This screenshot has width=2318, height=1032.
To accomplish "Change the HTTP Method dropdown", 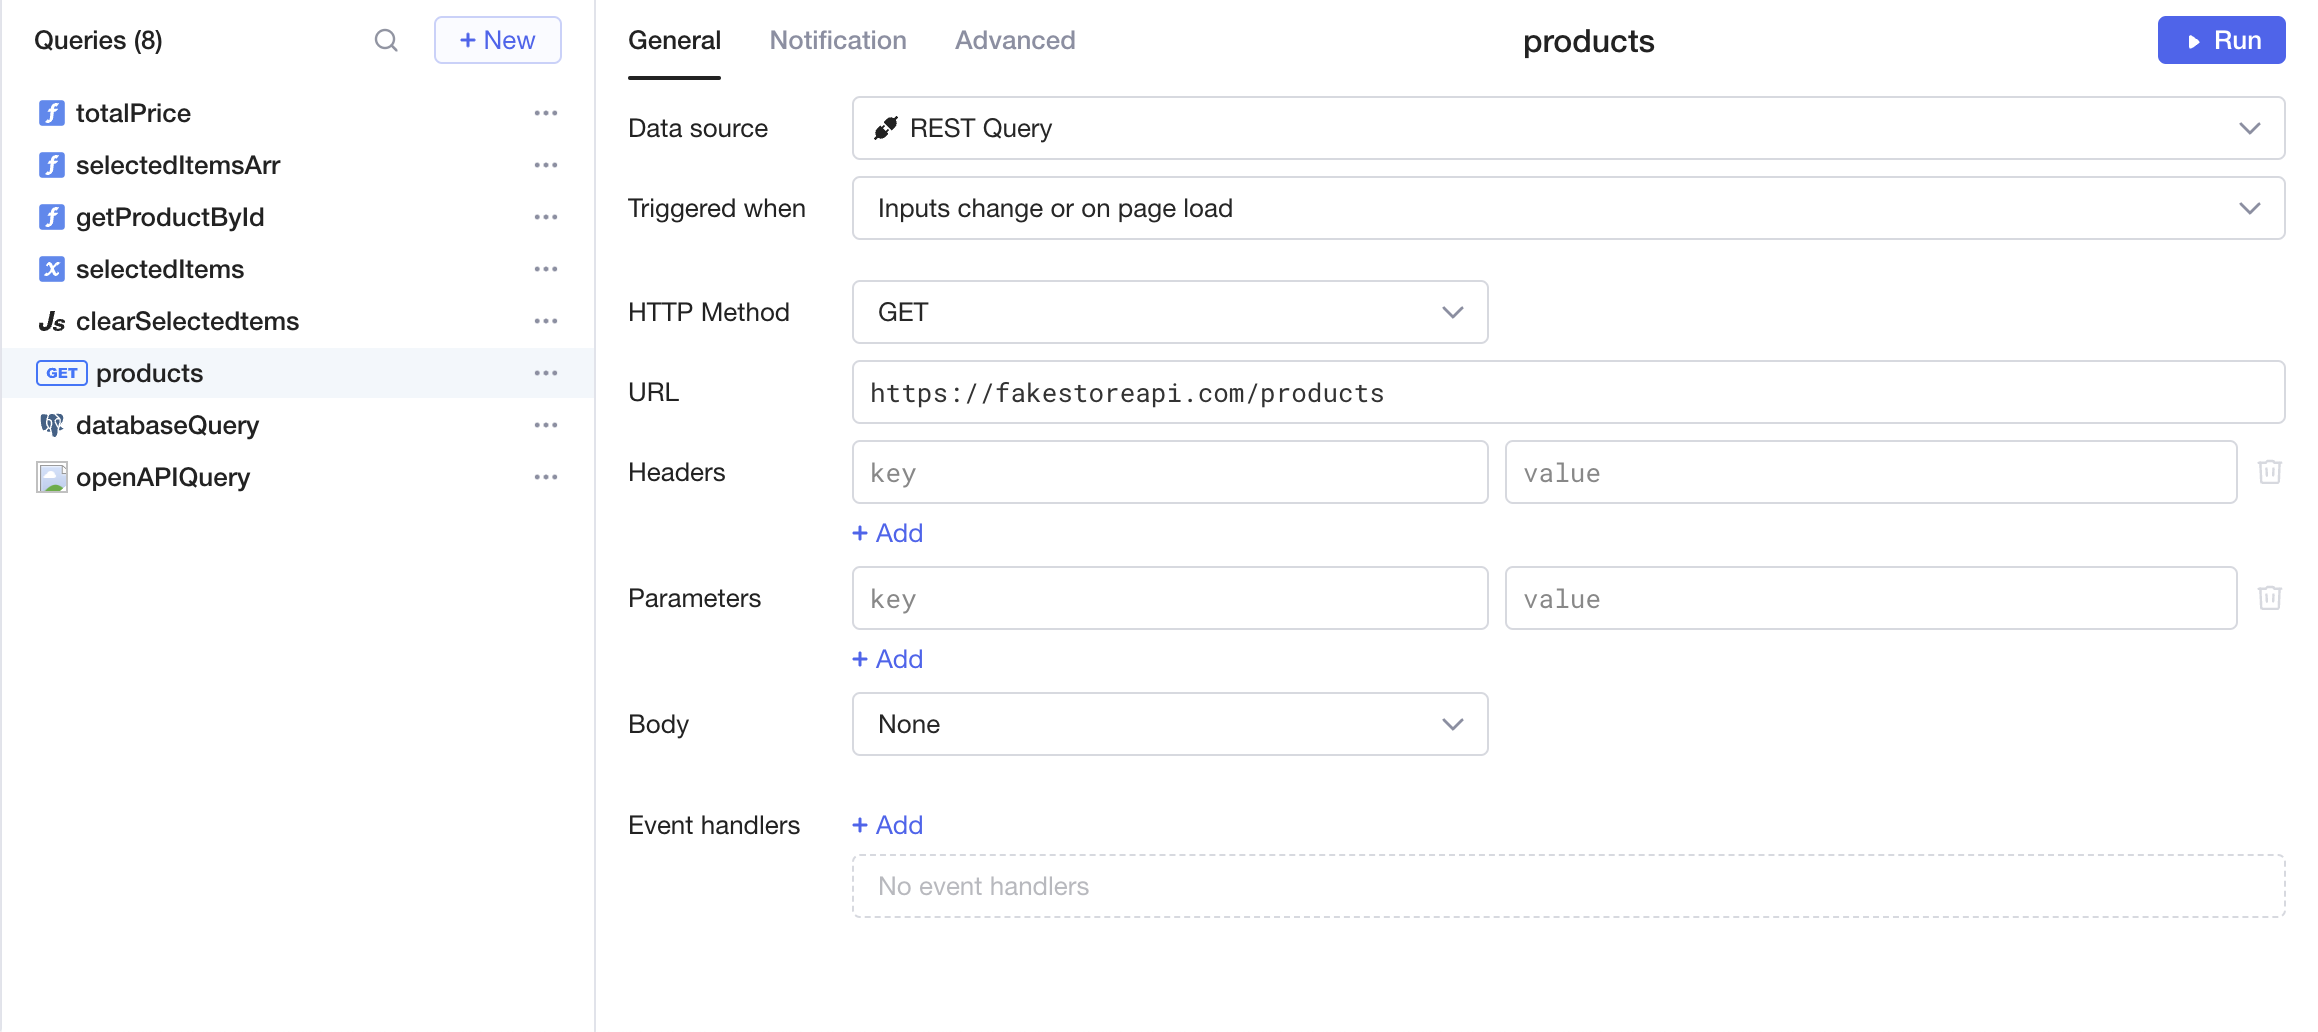I will pos(1169,312).
